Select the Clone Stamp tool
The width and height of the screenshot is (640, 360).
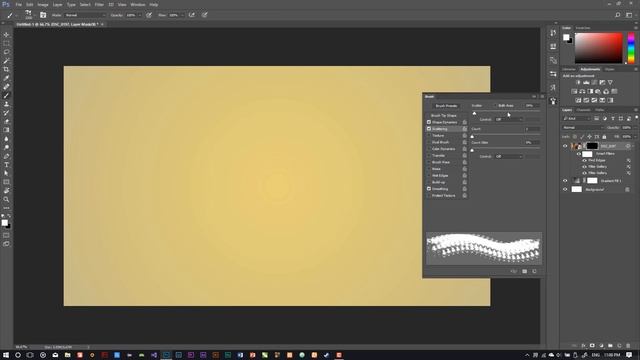point(6,104)
